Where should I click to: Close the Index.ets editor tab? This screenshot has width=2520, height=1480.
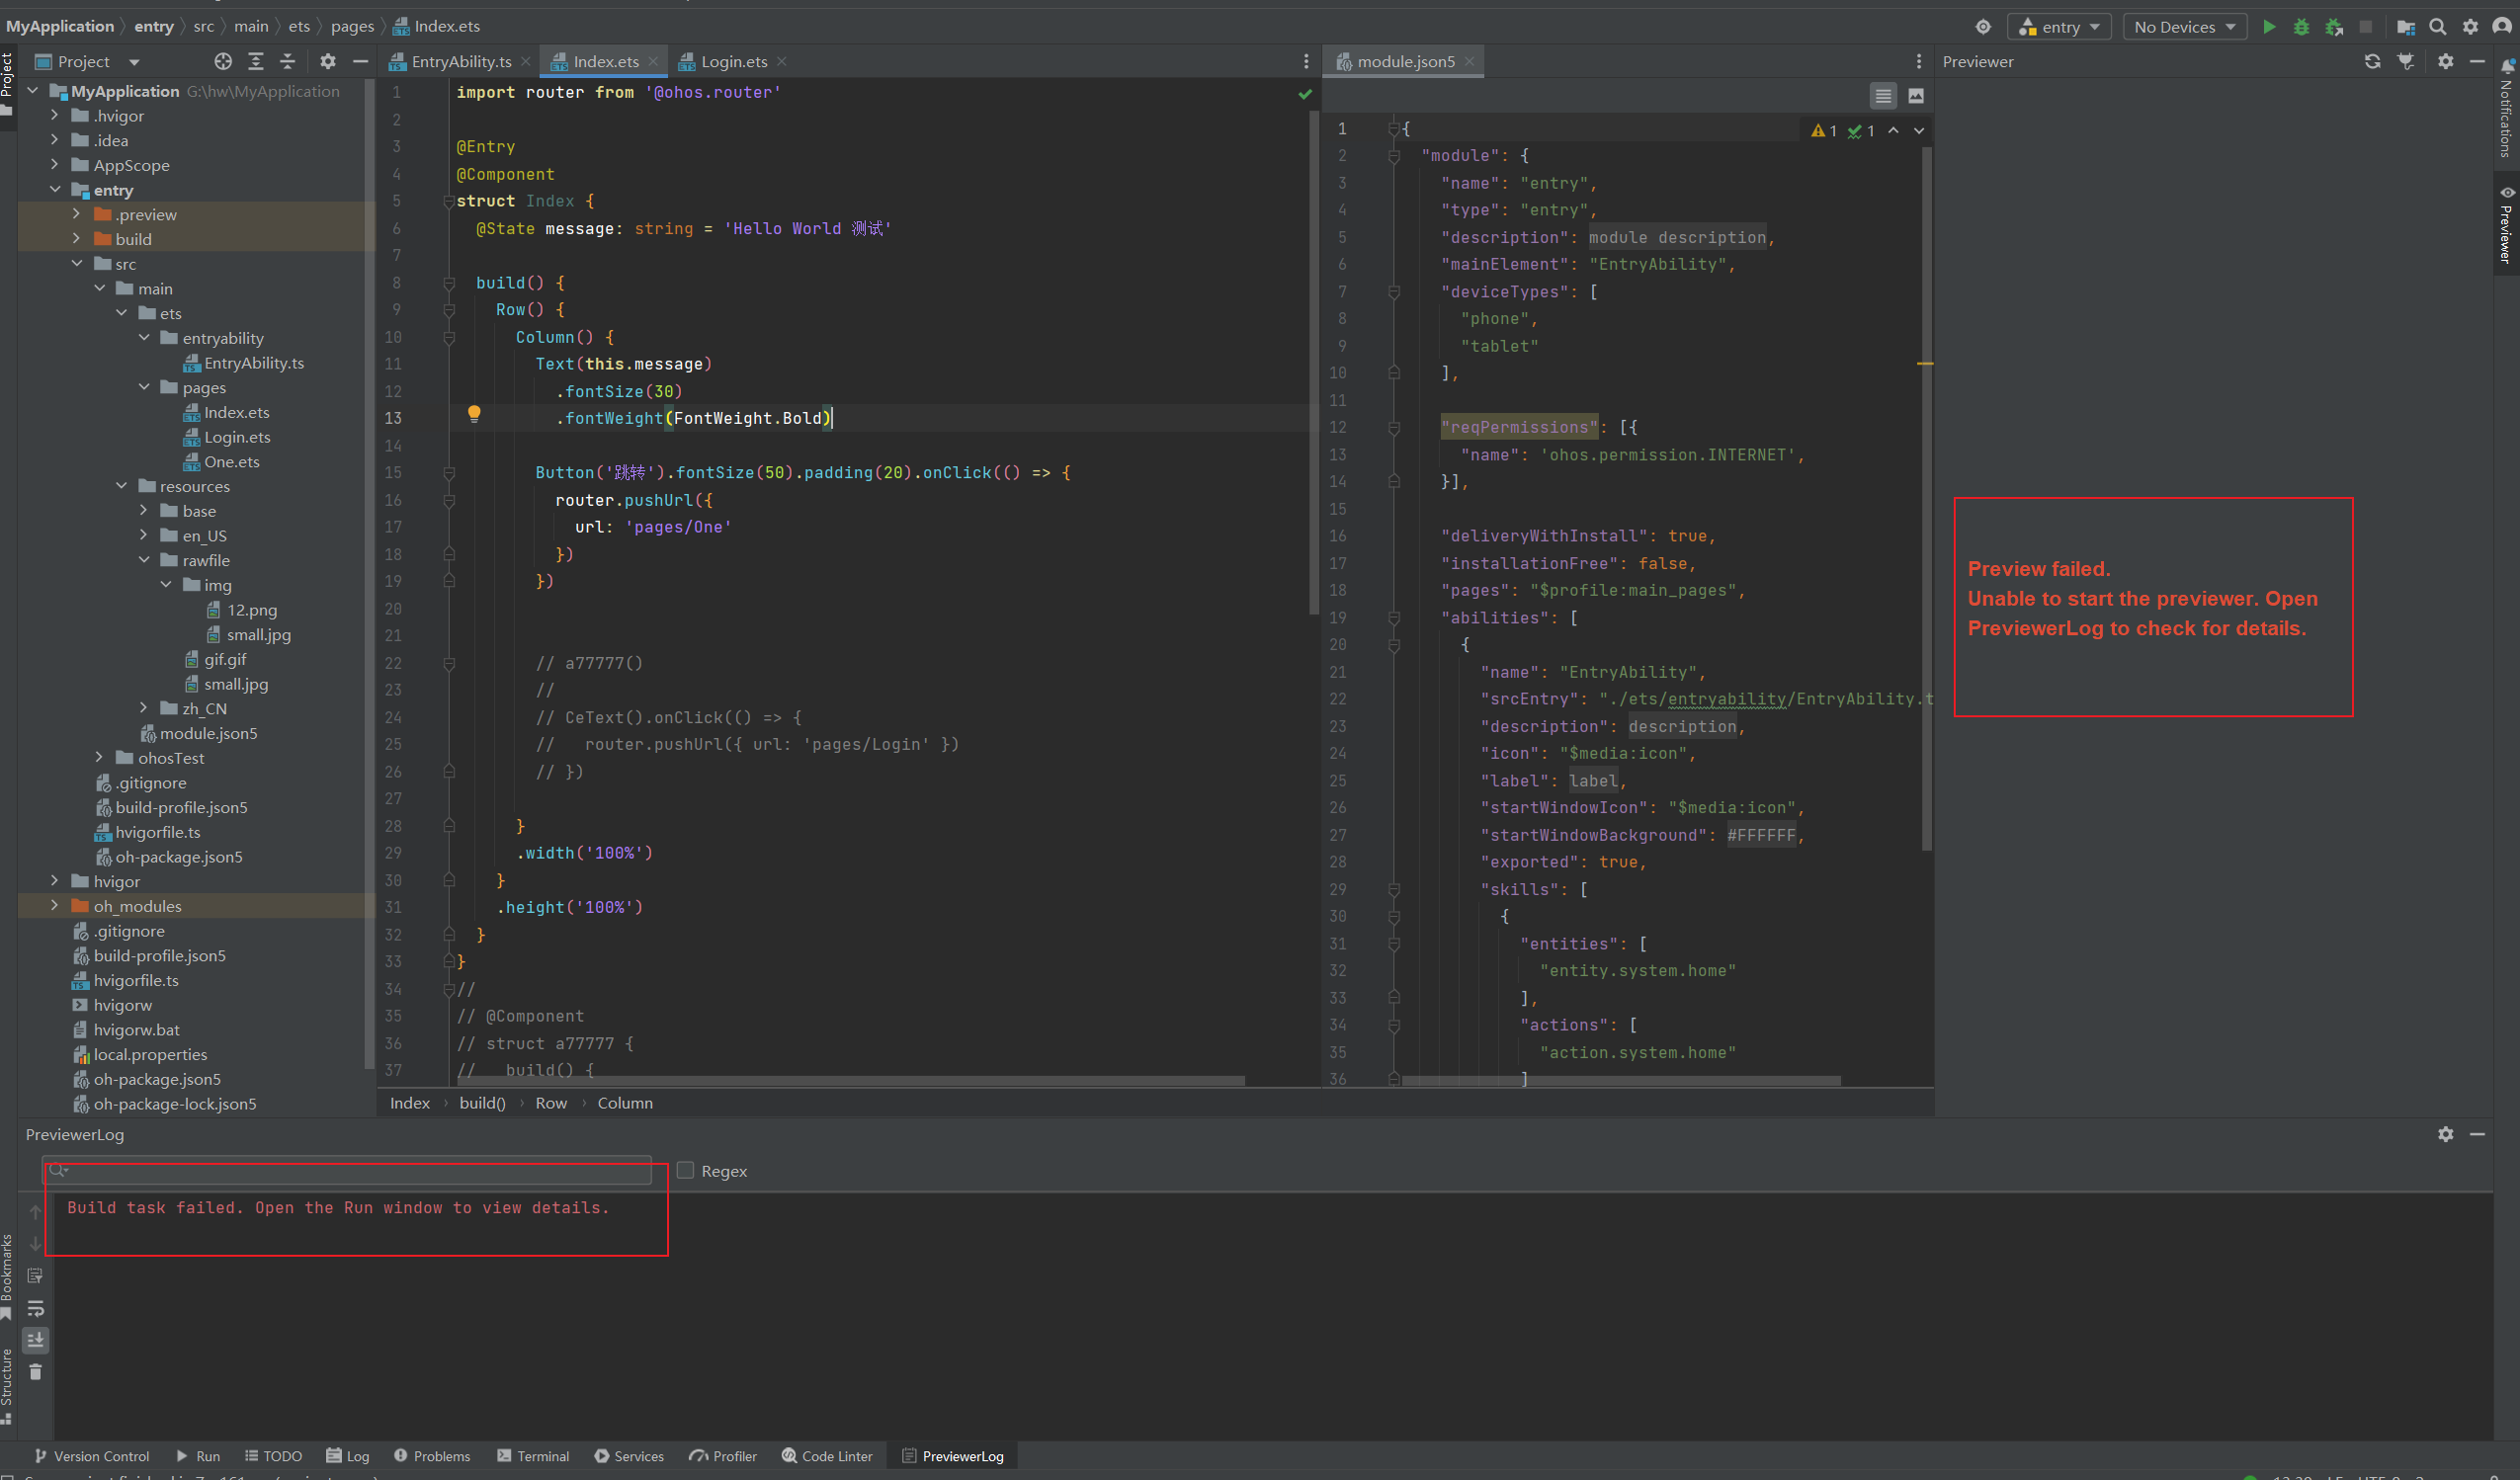click(653, 62)
